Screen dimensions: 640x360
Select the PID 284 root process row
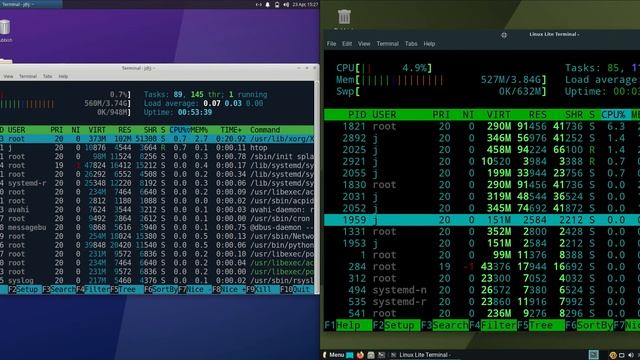tap(482, 267)
